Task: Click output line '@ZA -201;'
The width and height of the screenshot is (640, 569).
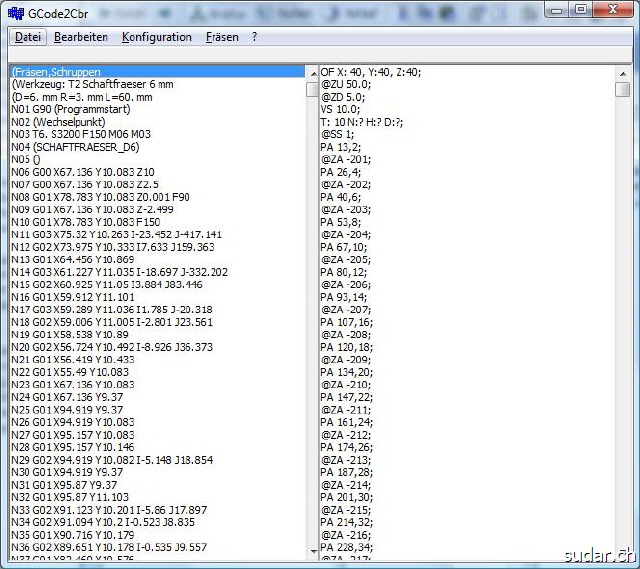Action: pyautogui.click(x=346, y=160)
